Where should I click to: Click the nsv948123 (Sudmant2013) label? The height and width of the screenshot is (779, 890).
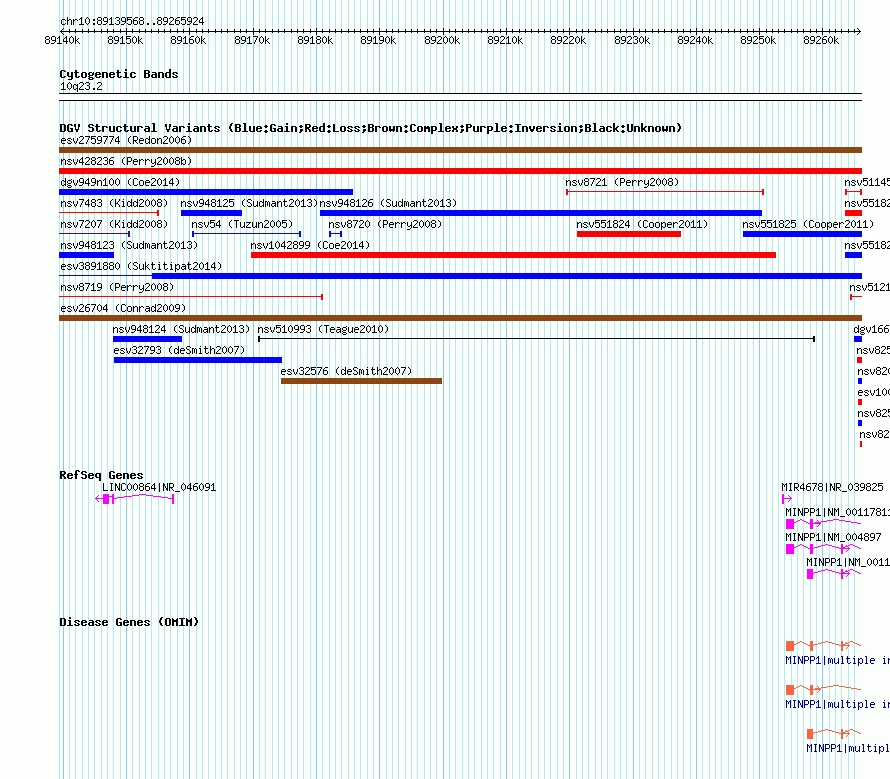[129, 245]
